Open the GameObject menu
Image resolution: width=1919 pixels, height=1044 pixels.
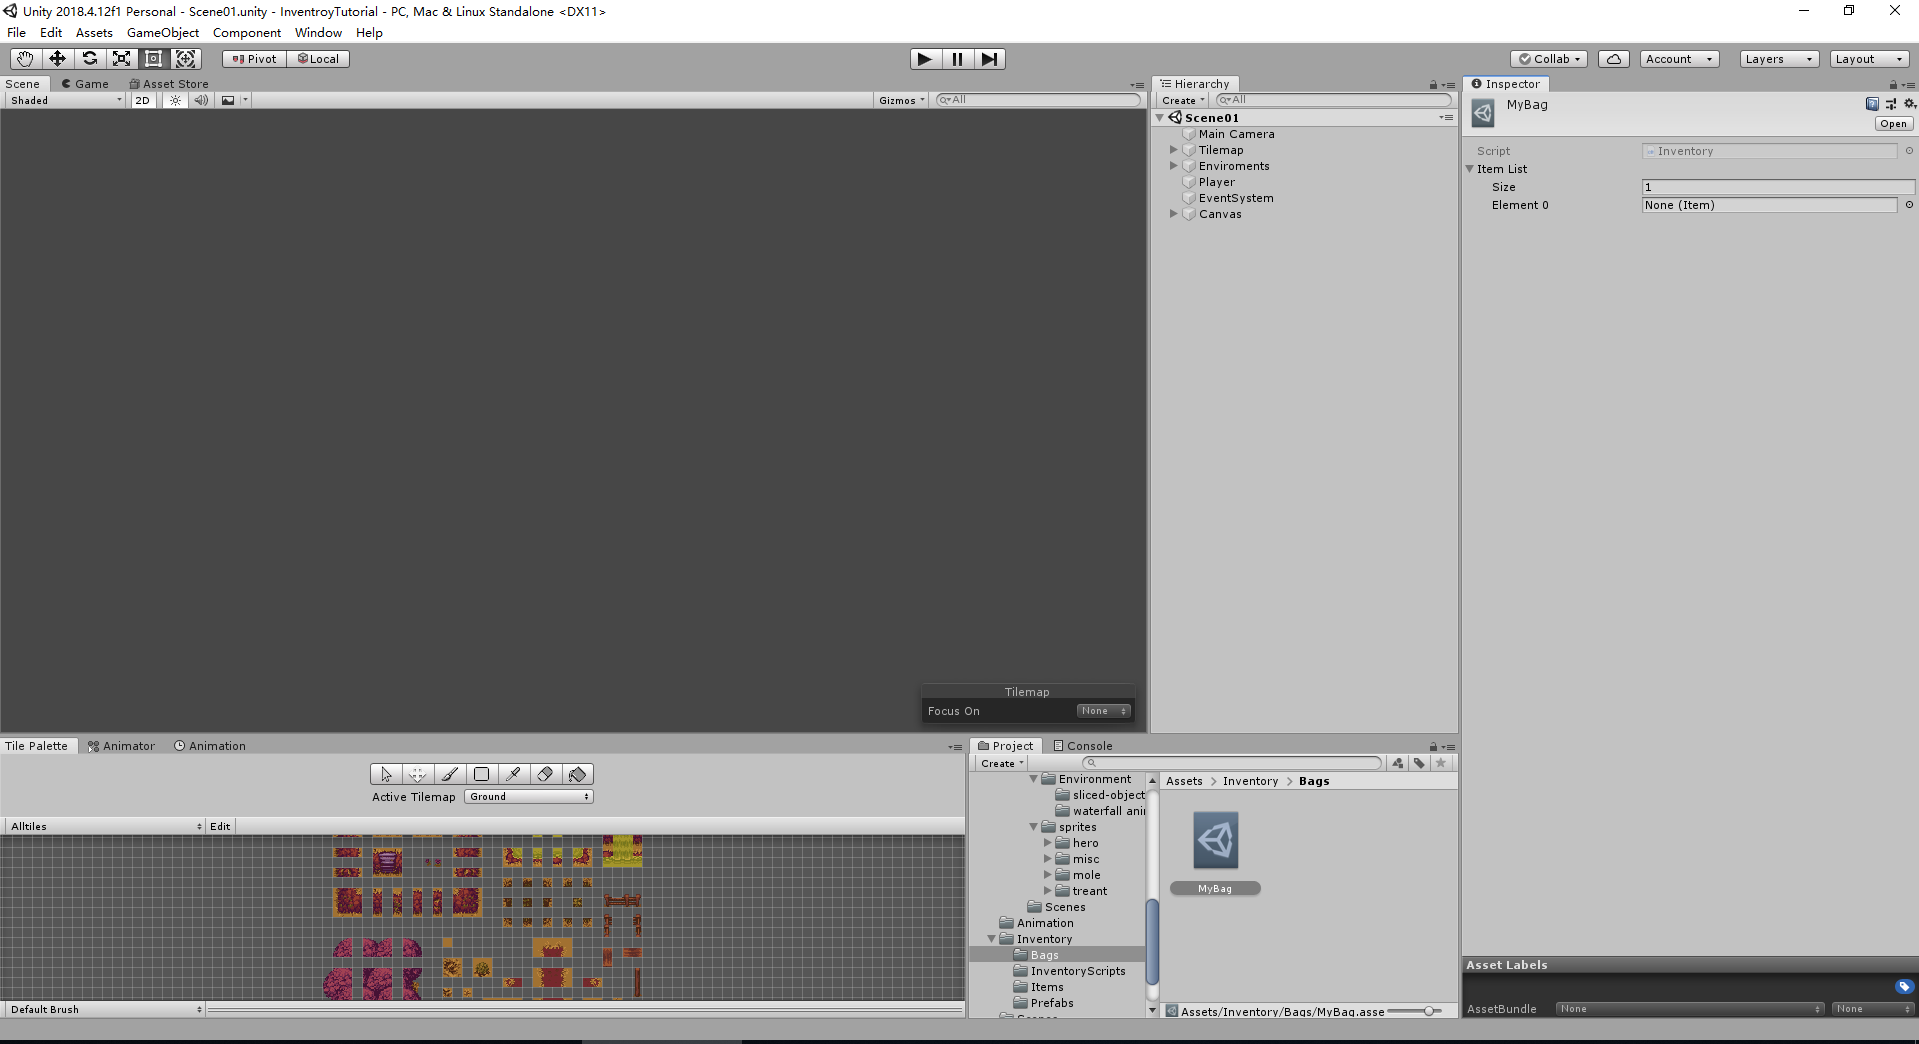tap(163, 32)
